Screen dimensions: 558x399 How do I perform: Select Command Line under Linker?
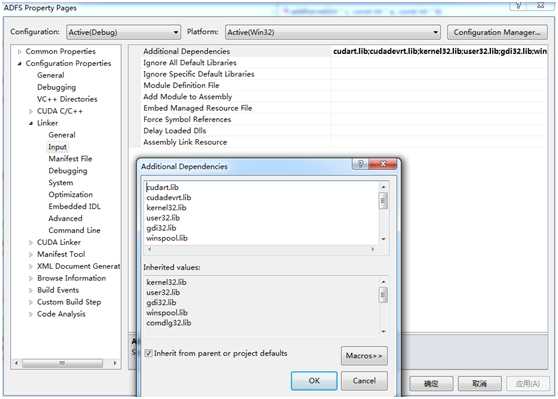pyautogui.click(x=74, y=230)
